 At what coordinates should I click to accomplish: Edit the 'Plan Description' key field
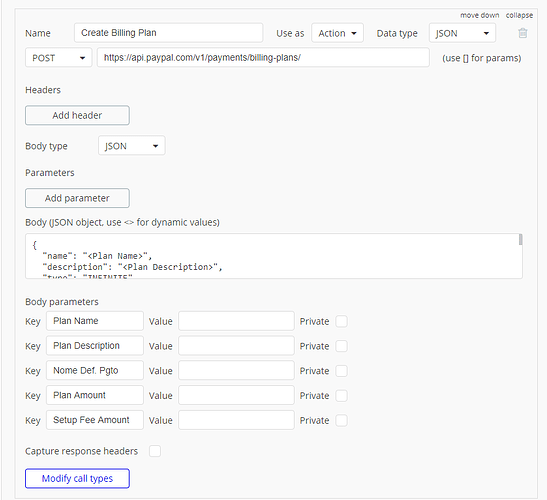[x=95, y=346]
